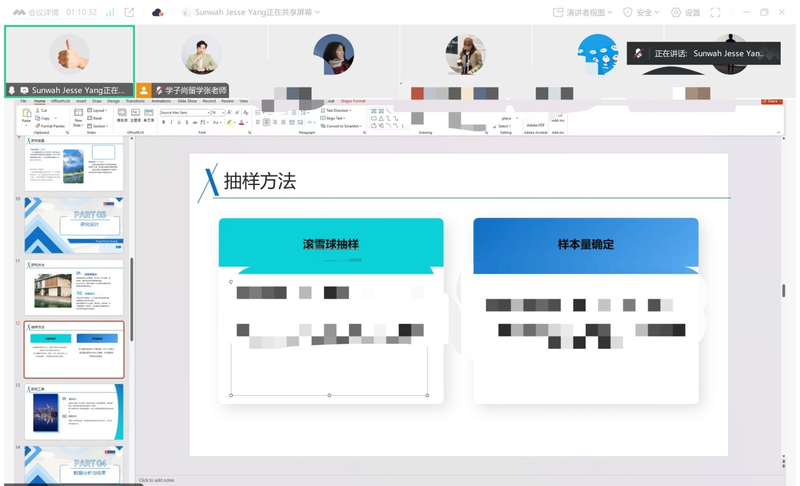Viewport: 800px width, 486px height.
Task: Click the red Share button
Action: click(x=772, y=101)
